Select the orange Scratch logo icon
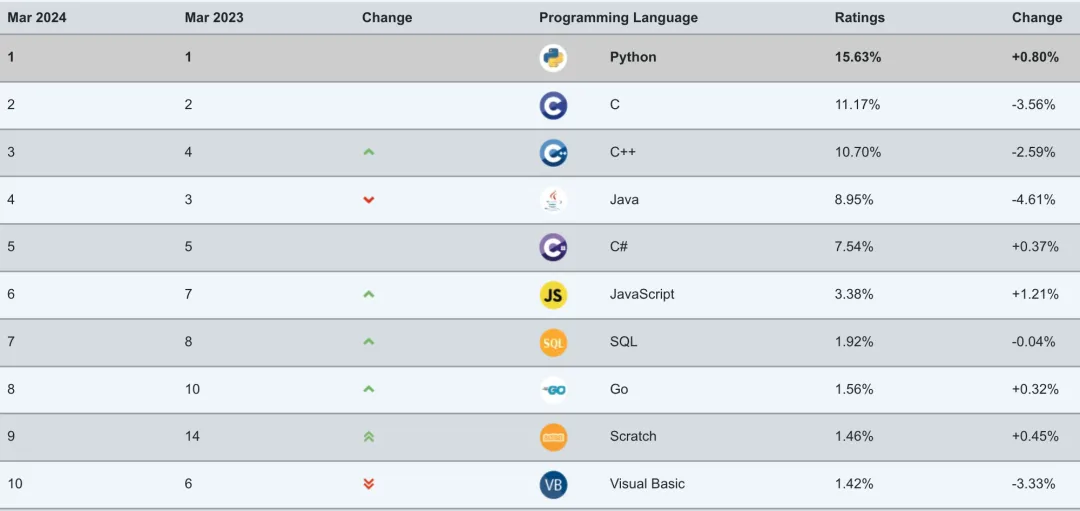The height and width of the screenshot is (511, 1080). pyautogui.click(x=553, y=437)
